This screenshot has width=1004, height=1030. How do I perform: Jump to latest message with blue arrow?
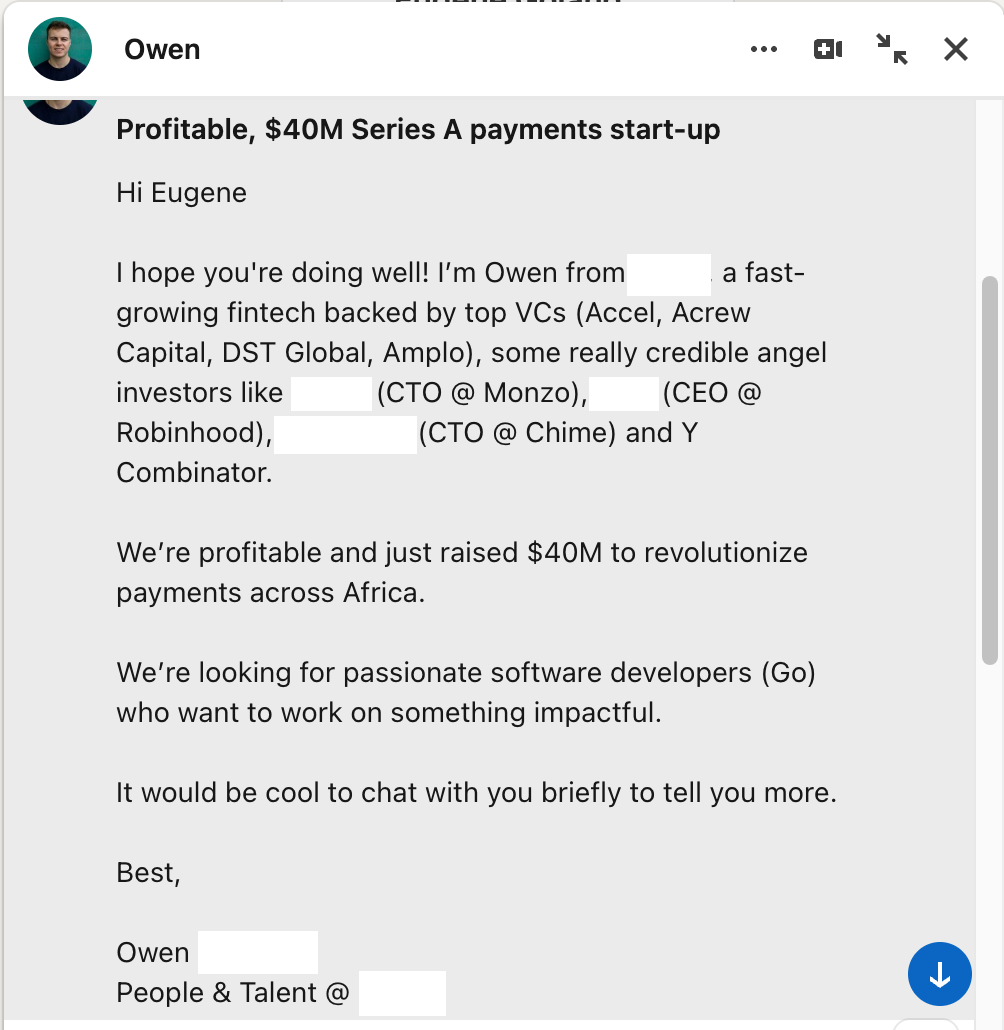tap(940, 973)
